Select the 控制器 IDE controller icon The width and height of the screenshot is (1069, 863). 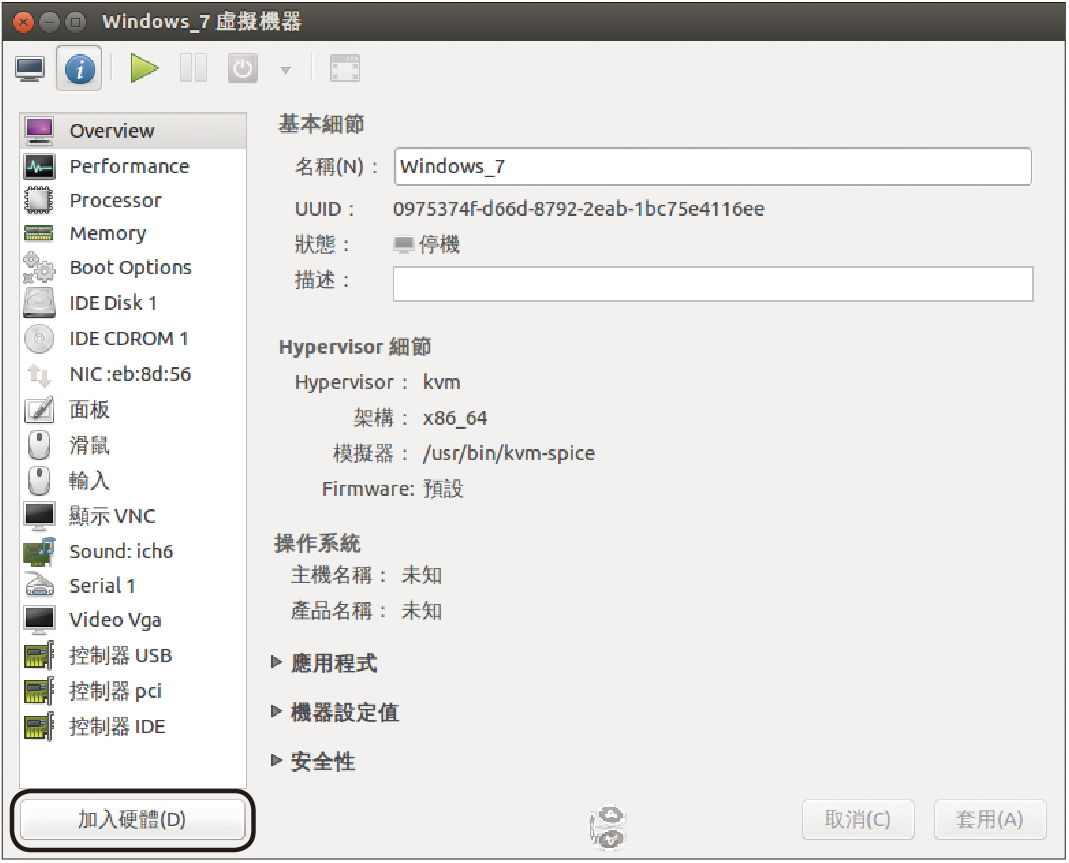click(39, 727)
